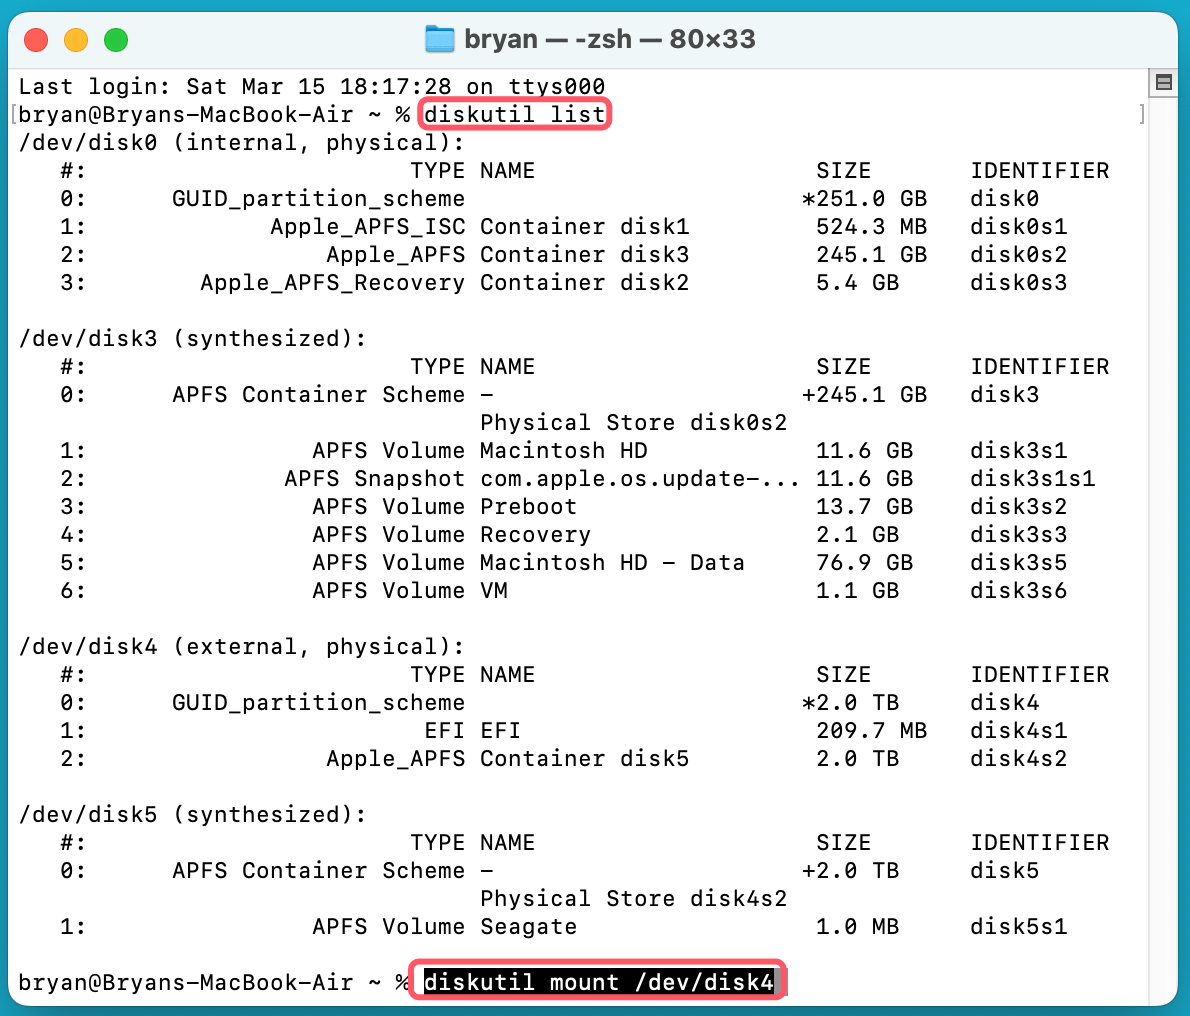The width and height of the screenshot is (1190, 1016).
Task: Click the right bracket mark beside first prompt
Action: 1141,115
